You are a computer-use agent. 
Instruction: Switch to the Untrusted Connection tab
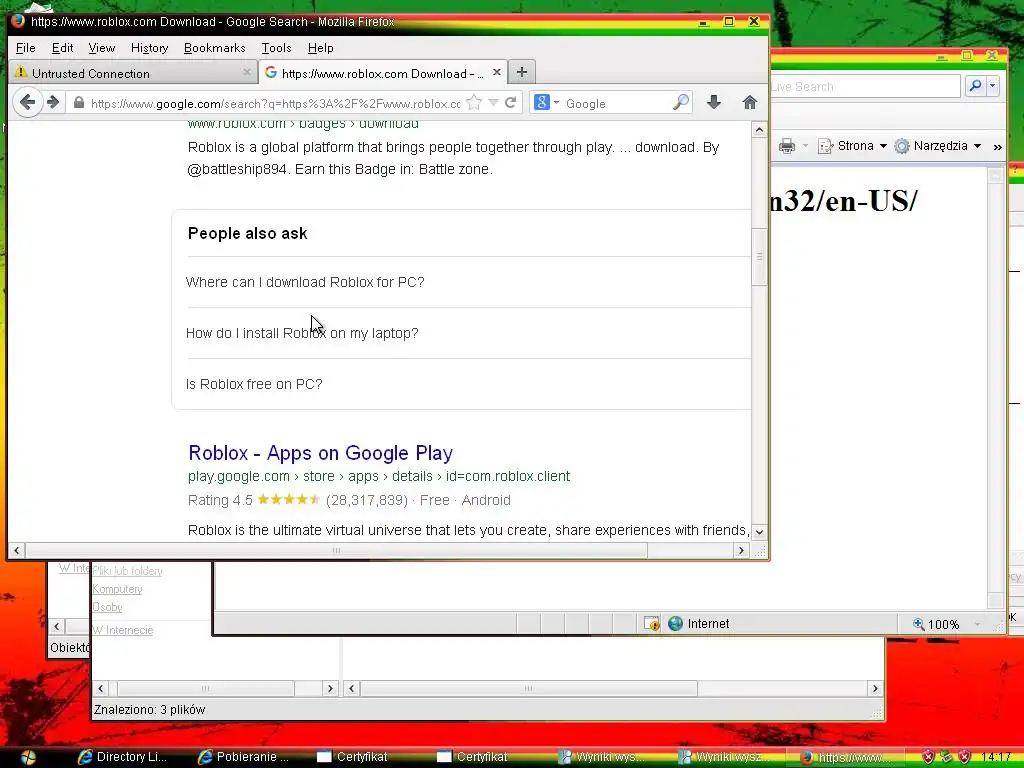(x=133, y=72)
